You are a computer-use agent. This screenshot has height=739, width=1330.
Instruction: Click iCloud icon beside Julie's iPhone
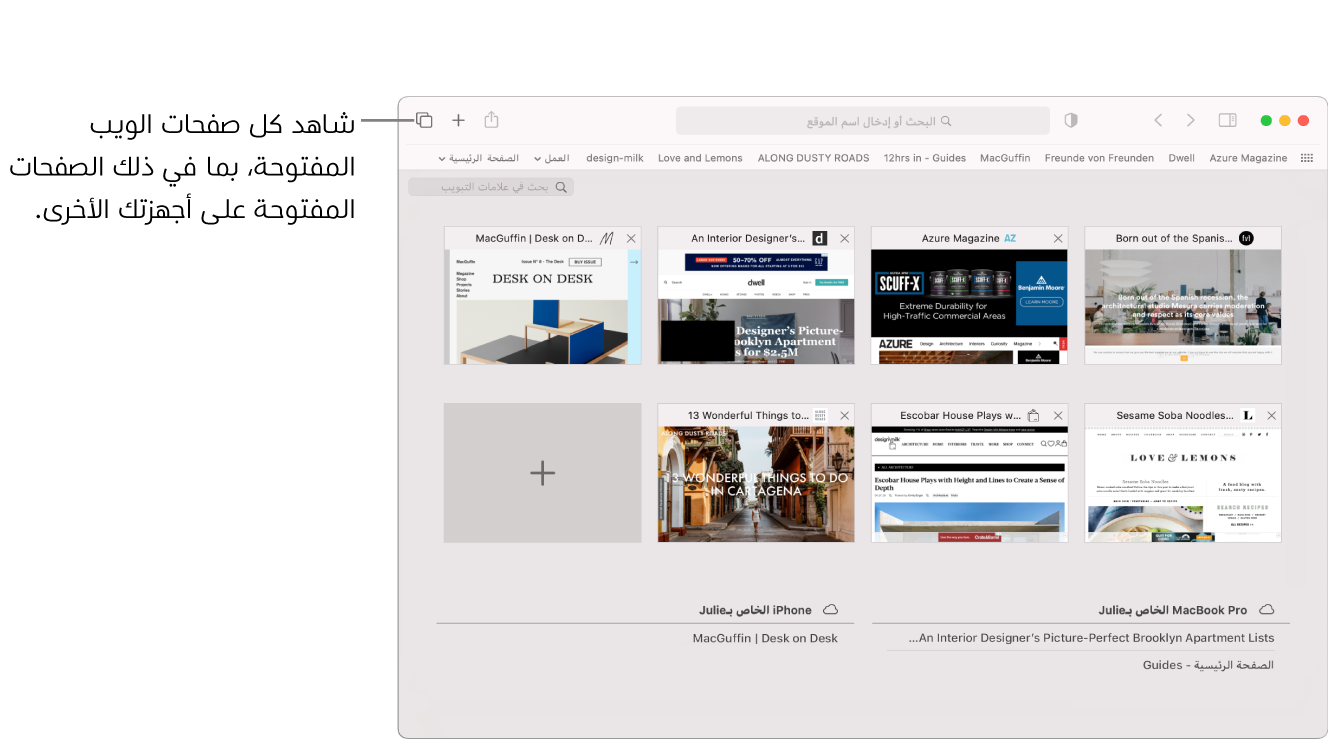(830, 610)
